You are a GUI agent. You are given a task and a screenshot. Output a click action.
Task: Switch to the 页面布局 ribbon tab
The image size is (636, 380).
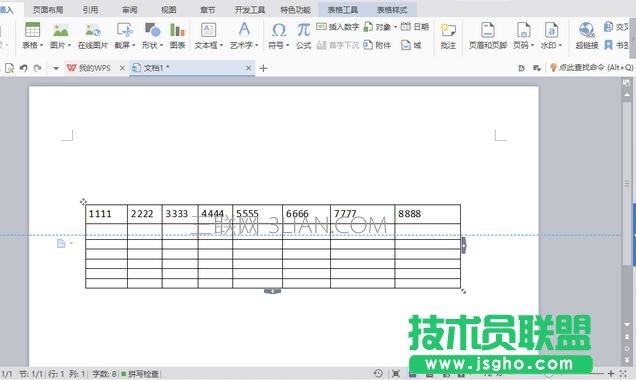pos(48,10)
